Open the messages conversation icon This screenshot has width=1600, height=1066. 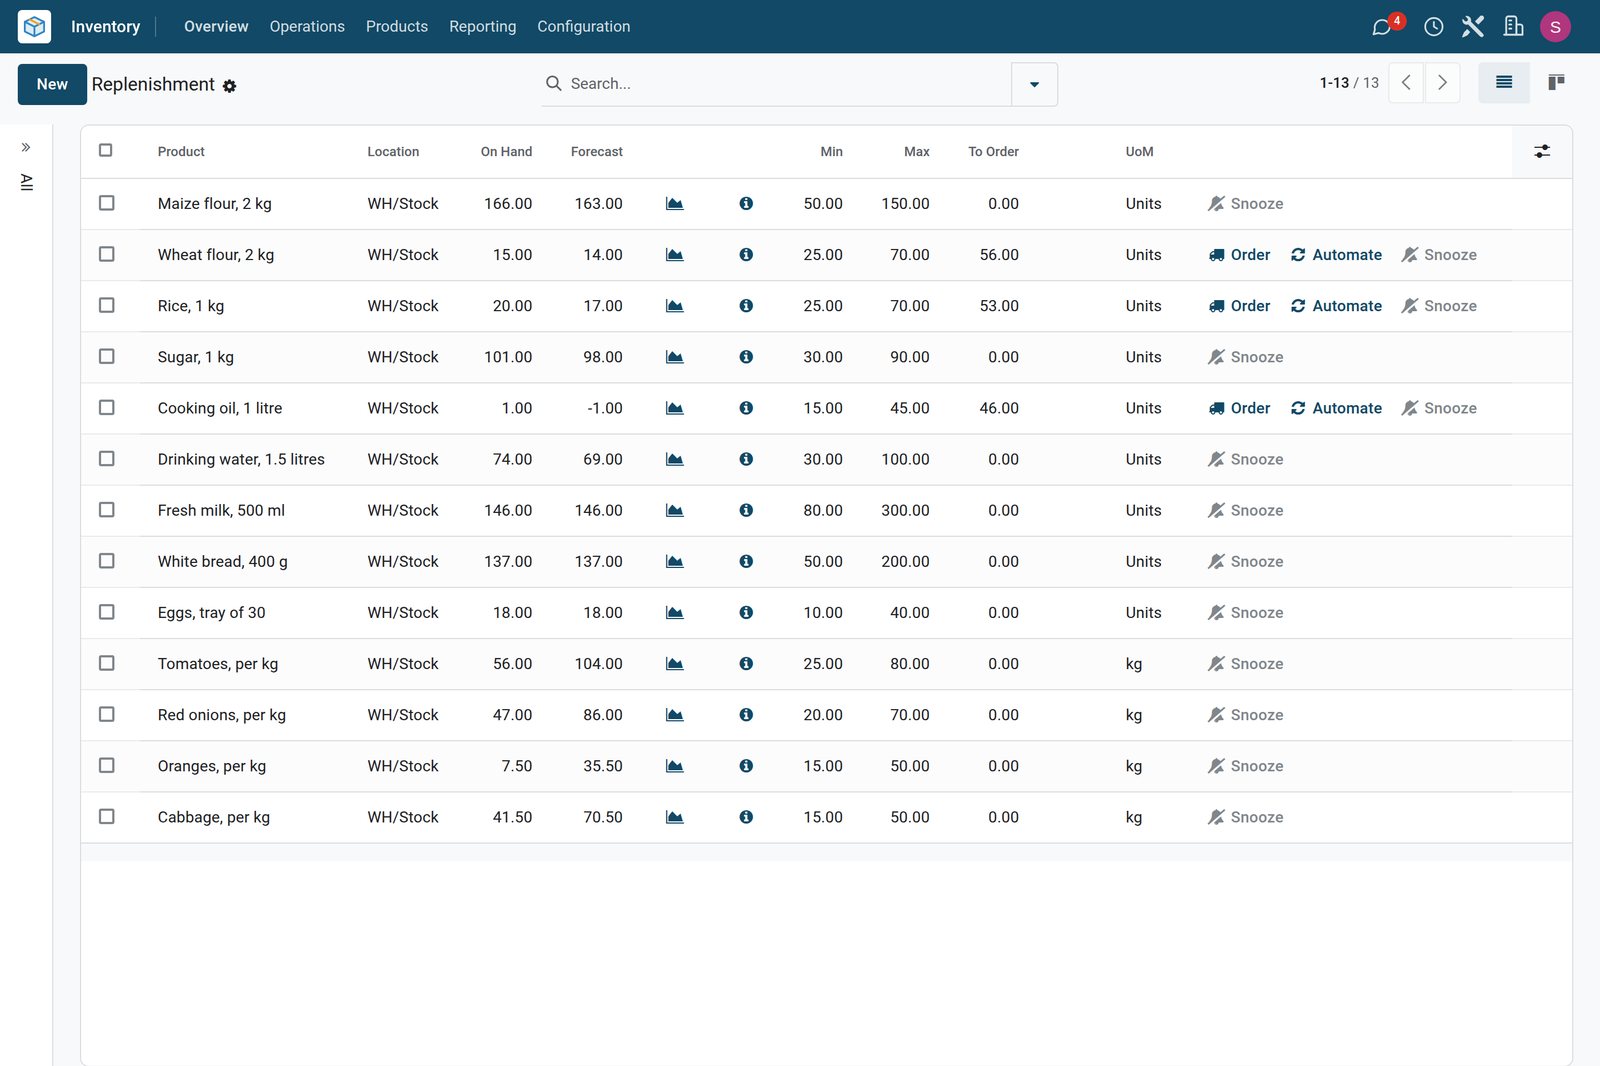tap(1382, 27)
